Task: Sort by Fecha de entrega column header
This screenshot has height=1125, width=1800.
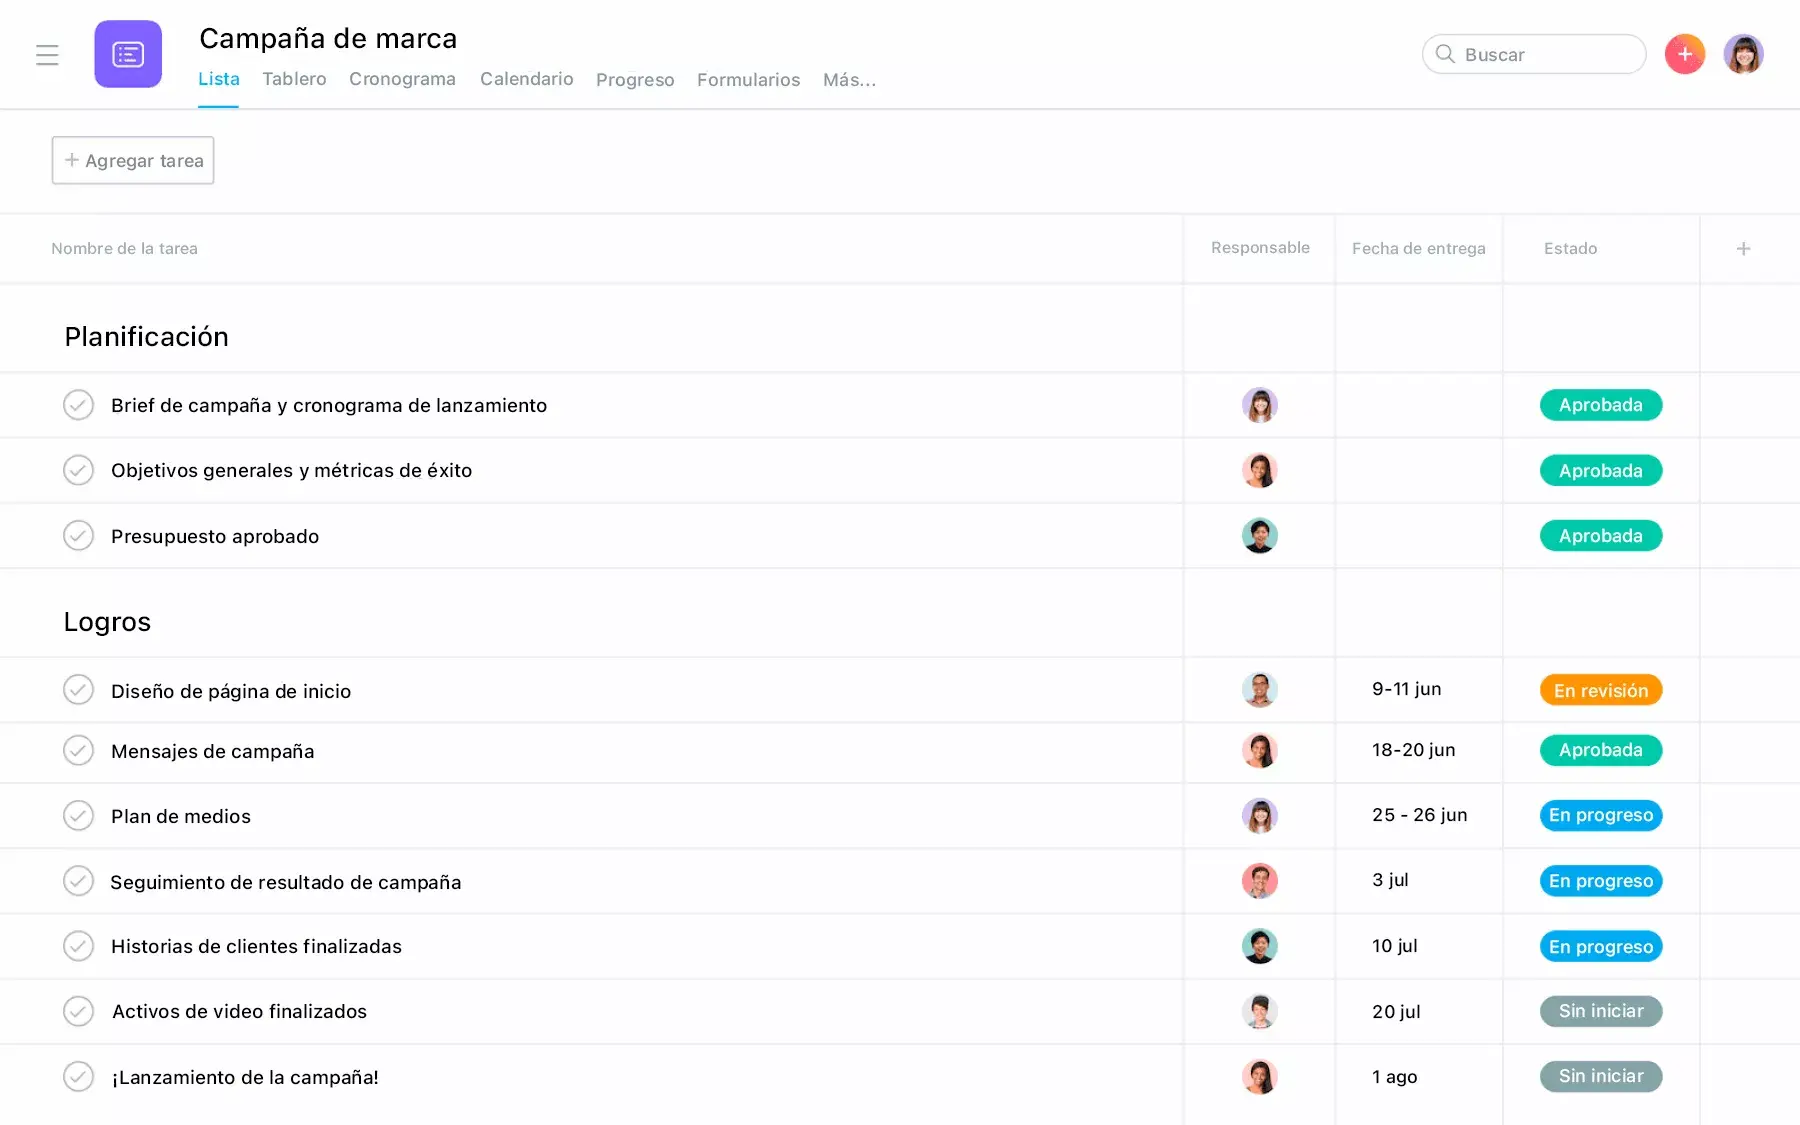Action: pos(1418,248)
